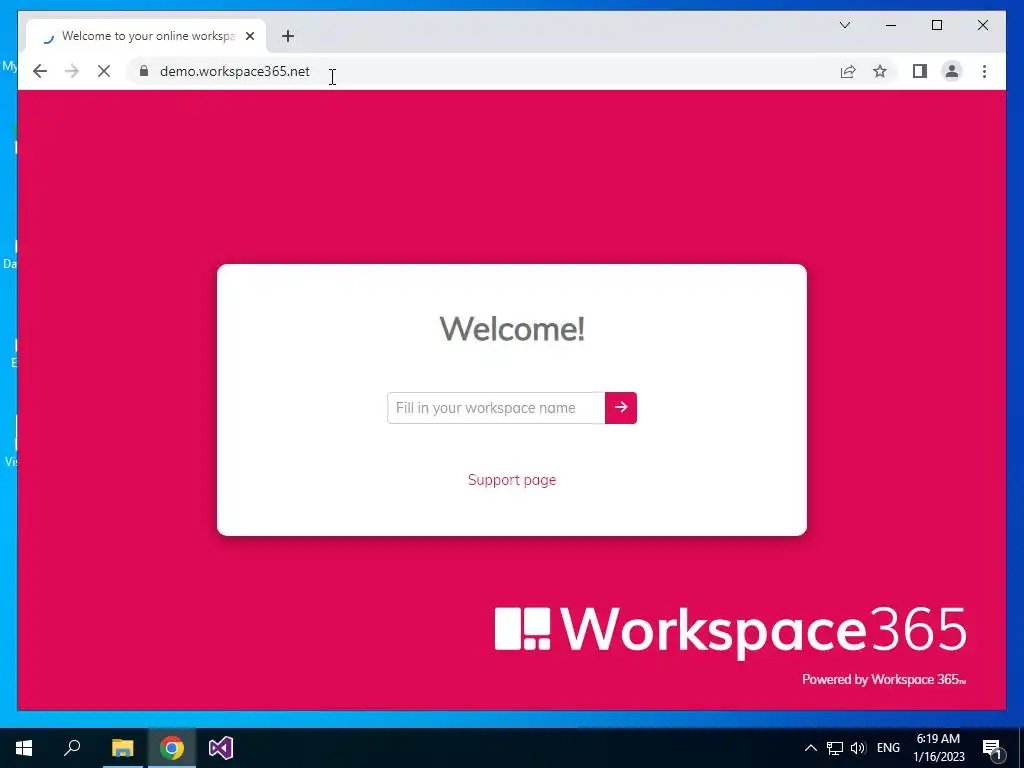Stop page loading with the X button

click(x=104, y=71)
